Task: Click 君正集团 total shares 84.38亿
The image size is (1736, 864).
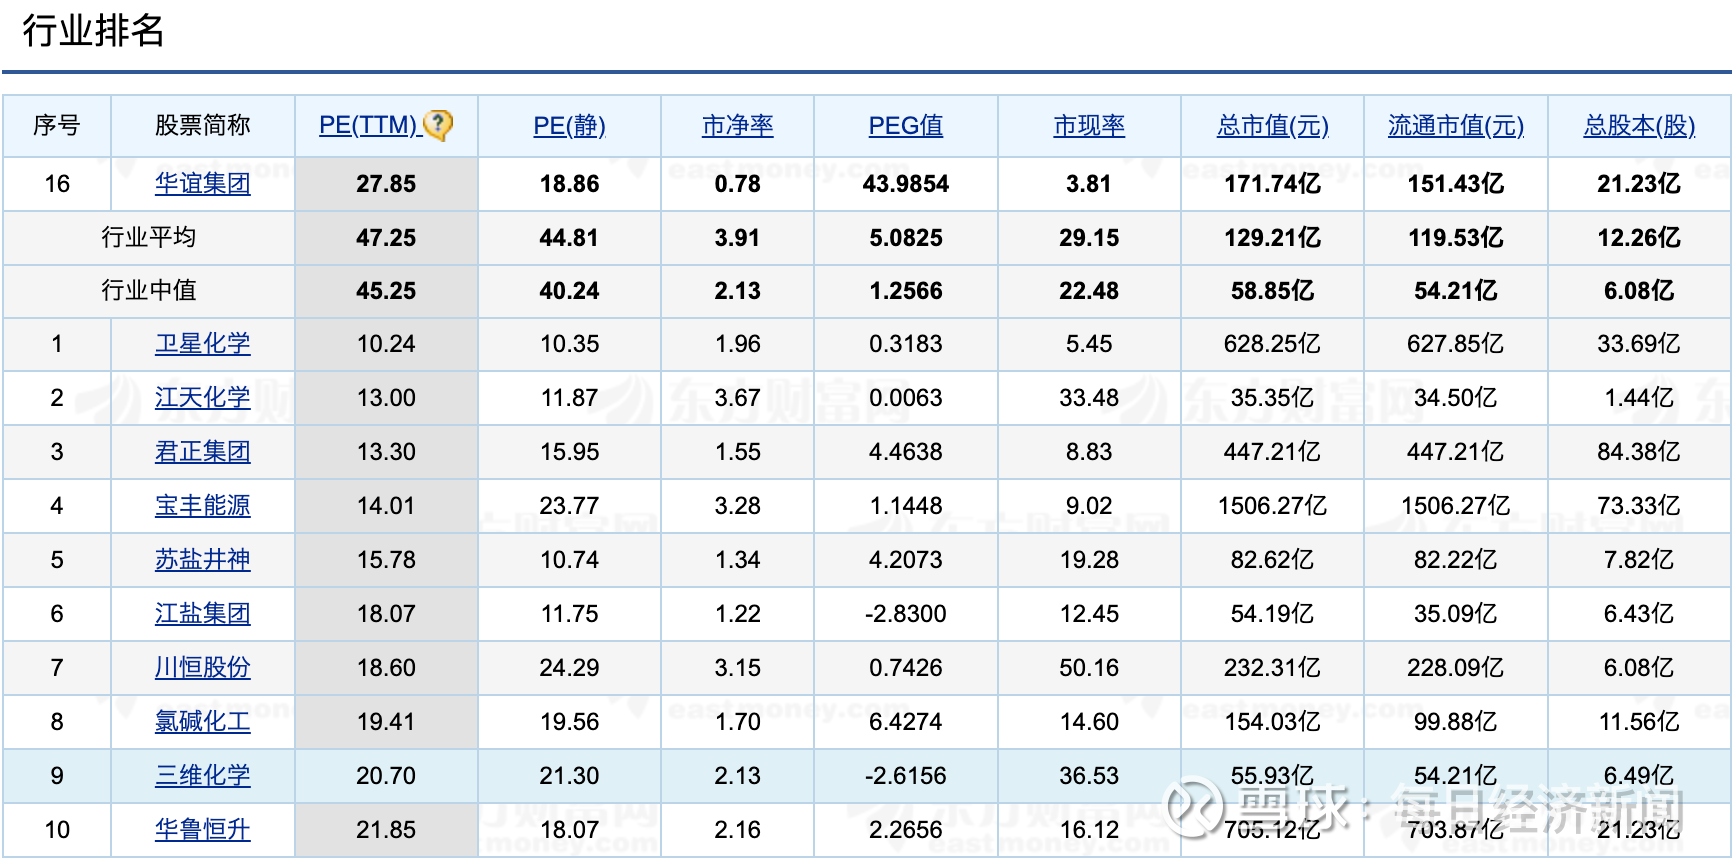Action: click(1639, 452)
